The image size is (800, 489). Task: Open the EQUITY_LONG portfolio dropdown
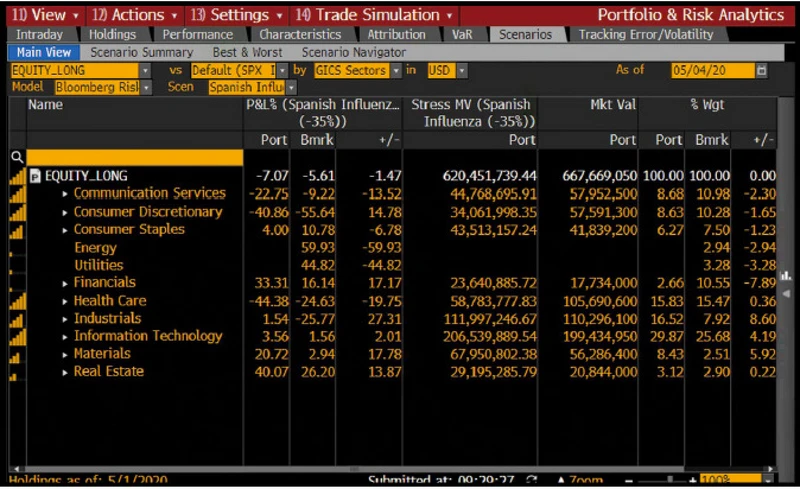[x=145, y=70]
